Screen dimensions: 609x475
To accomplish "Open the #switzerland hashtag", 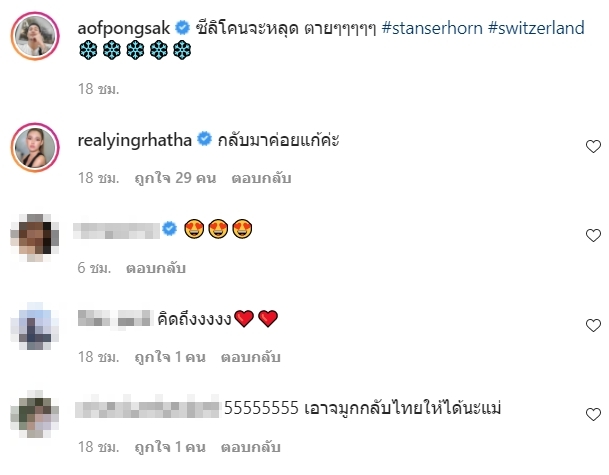I will click(x=536, y=28).
